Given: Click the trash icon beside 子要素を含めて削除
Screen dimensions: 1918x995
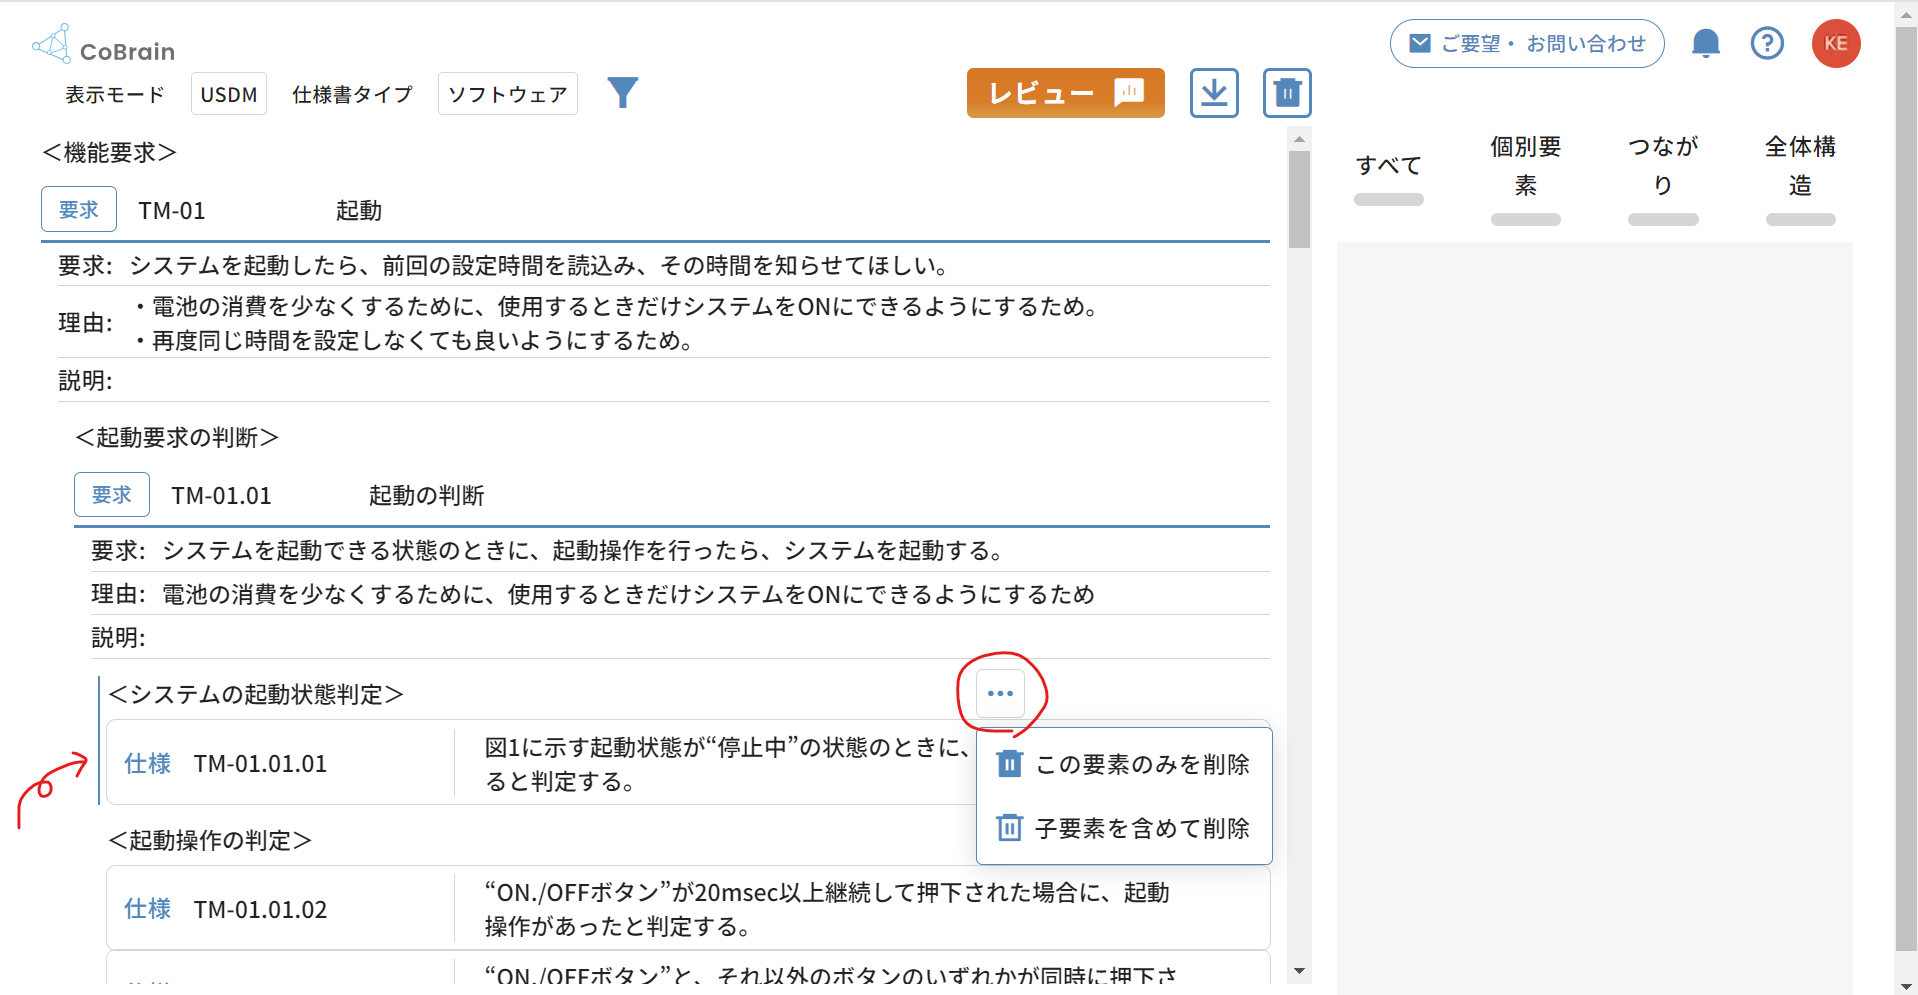Looking at the screenshot, I should coord(1010,828).
